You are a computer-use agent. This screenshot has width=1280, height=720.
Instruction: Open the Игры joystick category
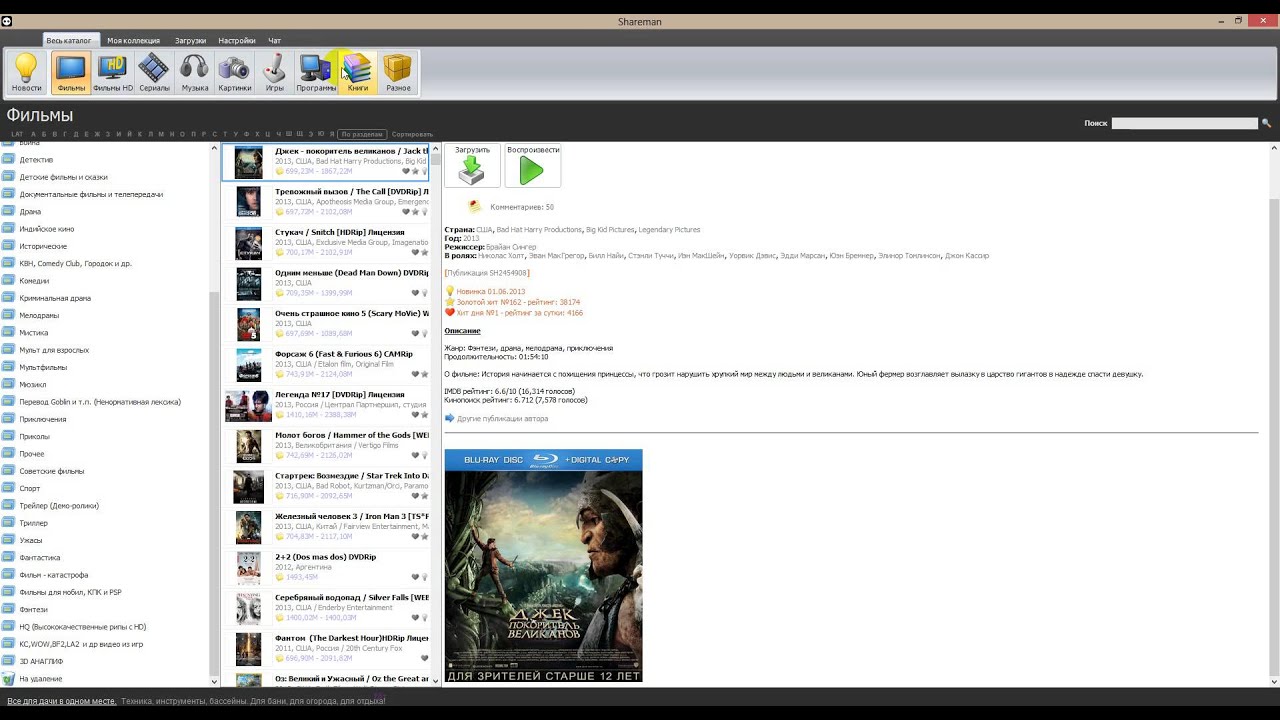[274, 73]
